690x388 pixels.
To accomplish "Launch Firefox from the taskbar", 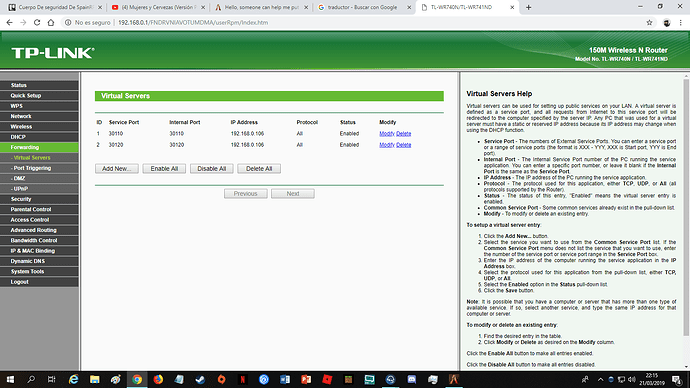I will (x=158, y=379).
